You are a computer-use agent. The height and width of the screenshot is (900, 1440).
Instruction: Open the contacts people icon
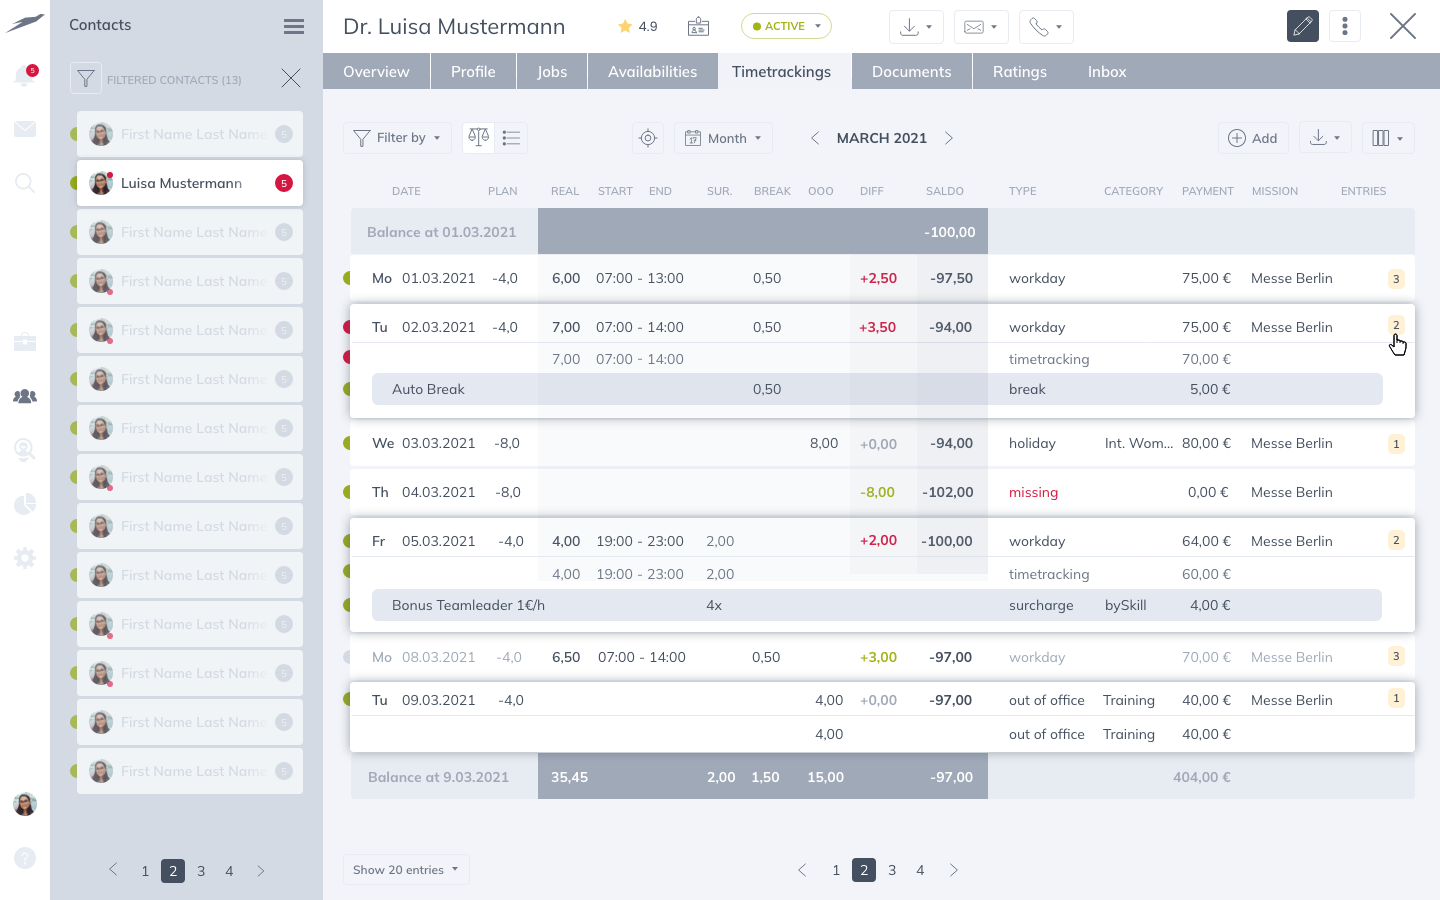[25, 396]
